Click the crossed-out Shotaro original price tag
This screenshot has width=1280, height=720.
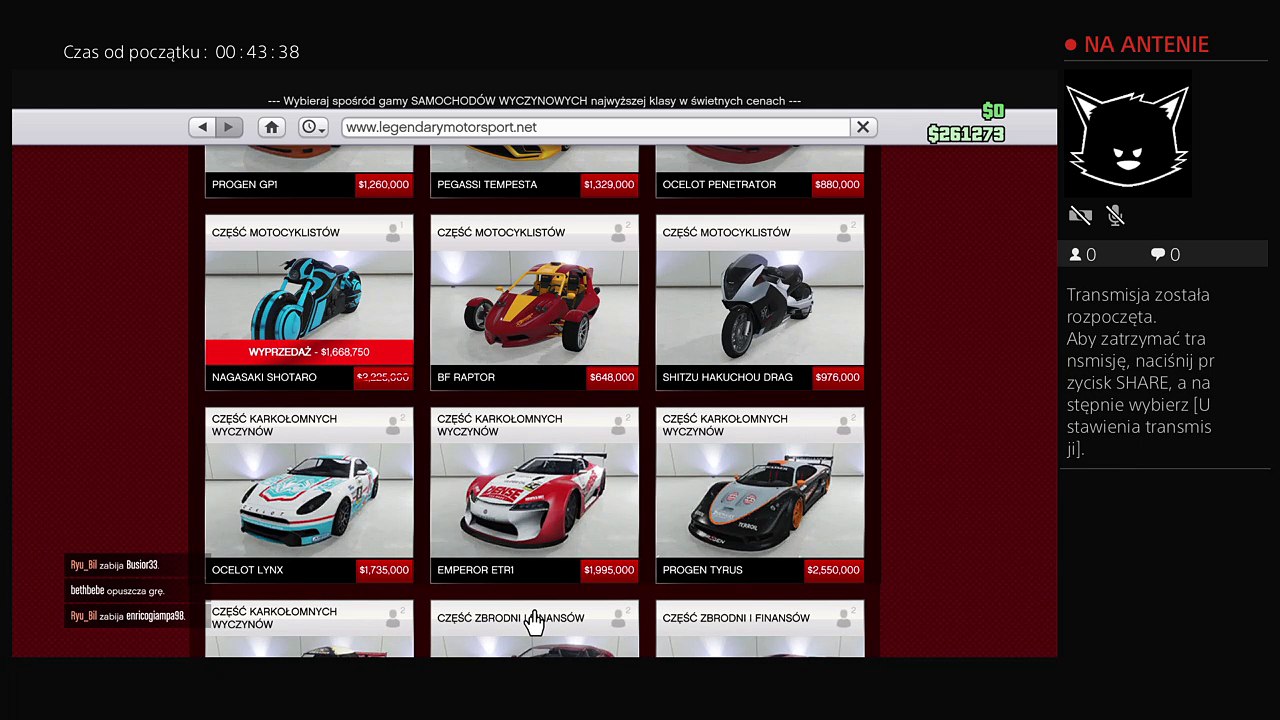click(x=384, y=378)
